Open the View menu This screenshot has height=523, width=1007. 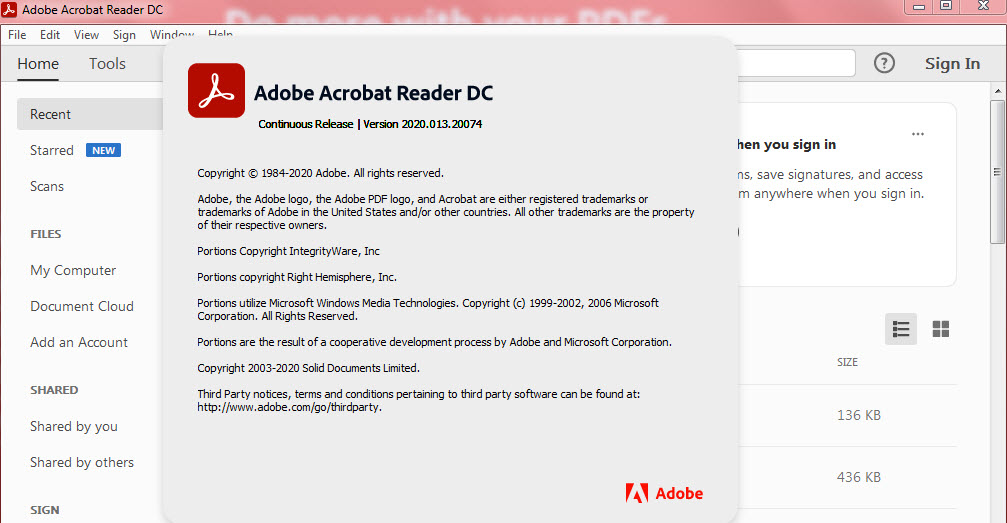click(x=86, y=35)
